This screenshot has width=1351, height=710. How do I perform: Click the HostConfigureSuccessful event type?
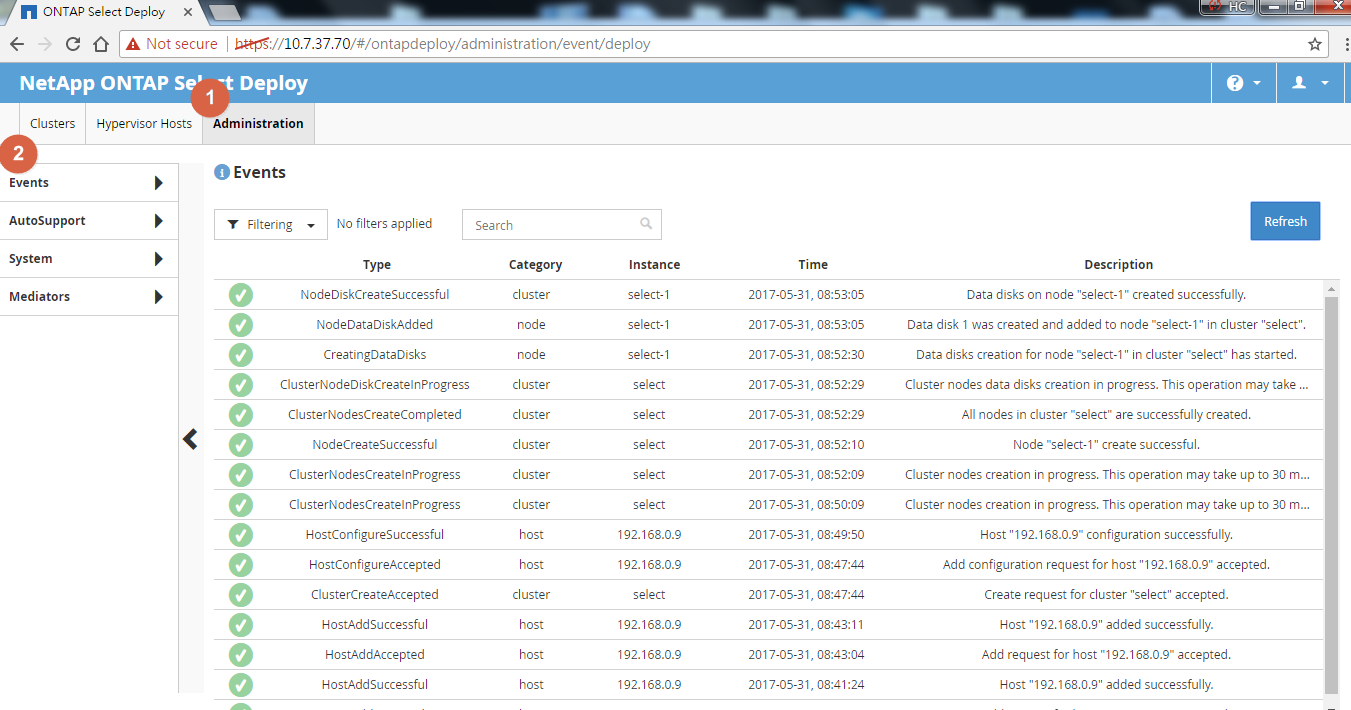[x=375, y=535]
